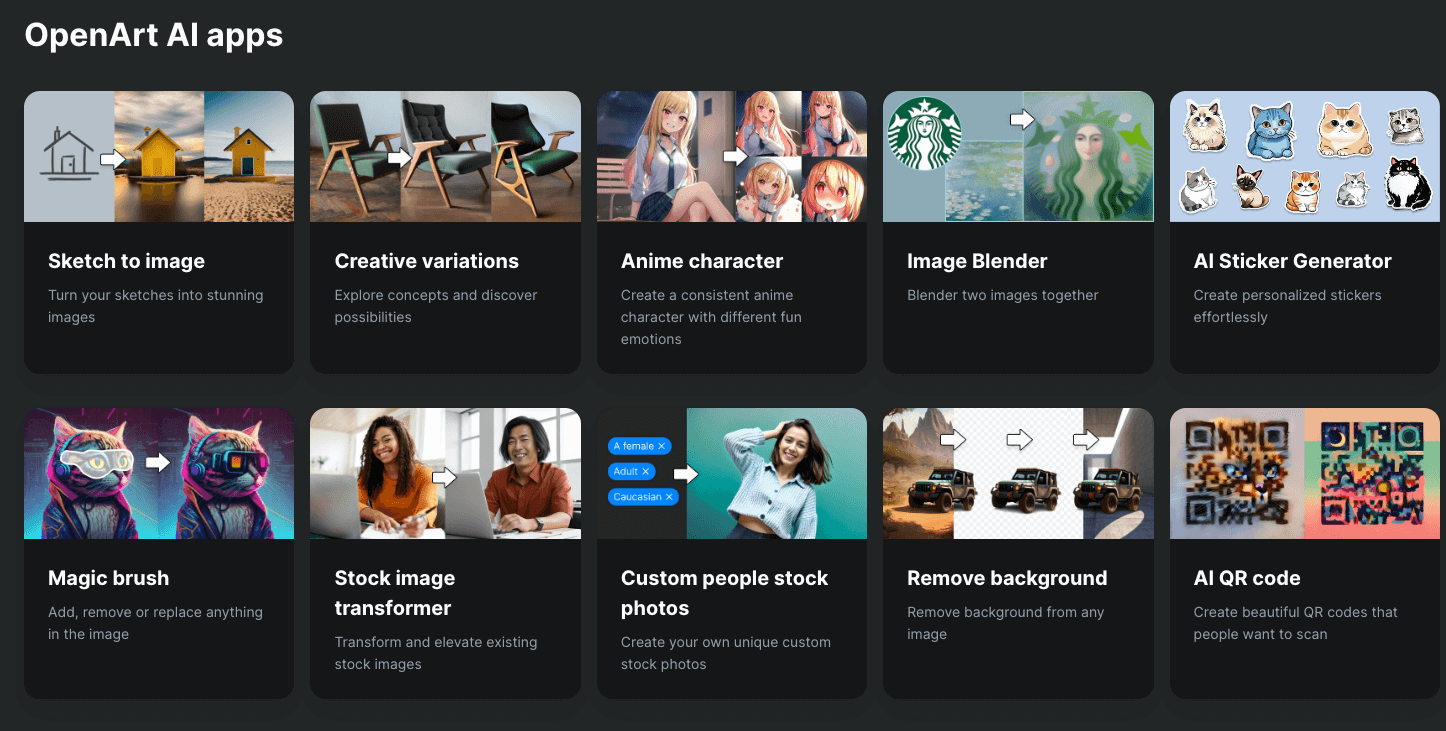
Task: Launch the Stock image transformer
Action: 445,550
